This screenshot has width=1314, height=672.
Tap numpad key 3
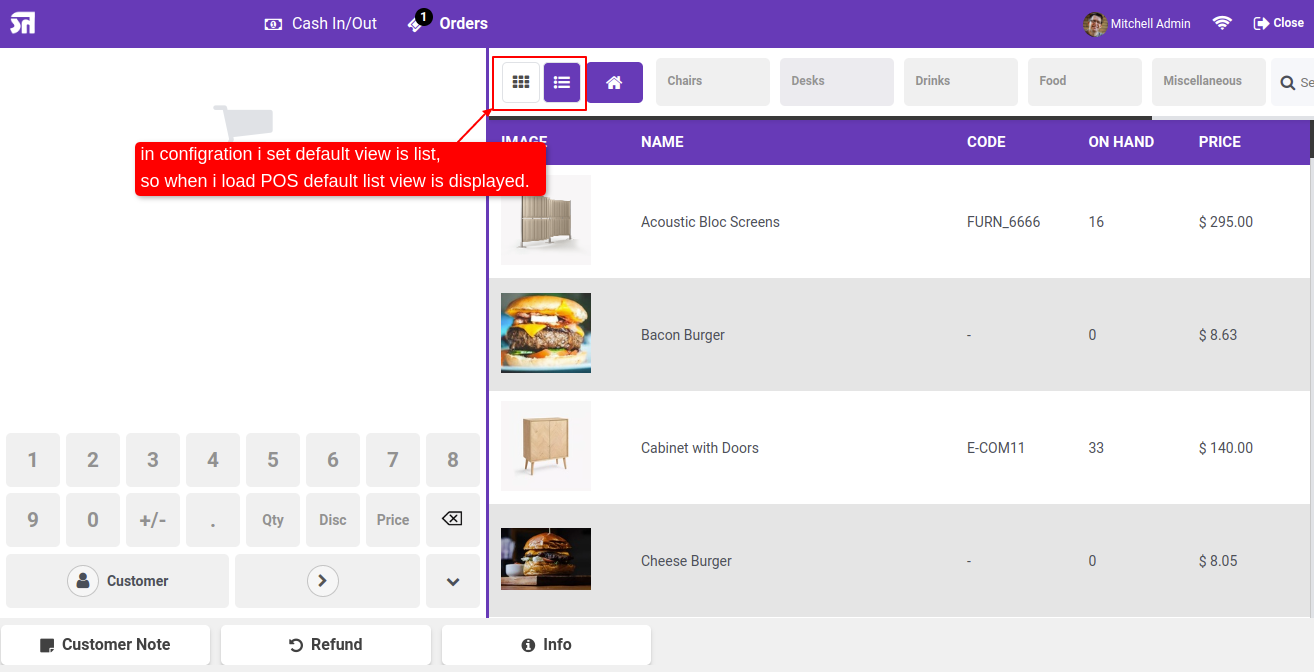point(153,460)
